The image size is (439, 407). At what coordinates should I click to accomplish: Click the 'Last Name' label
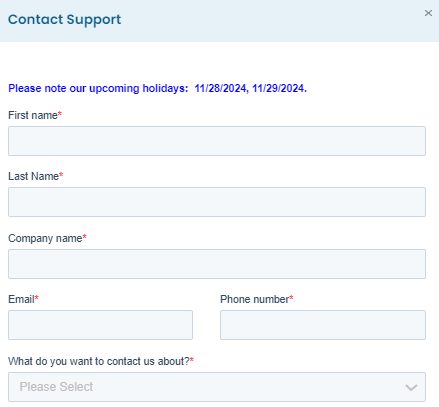pyautogui.click(x=33, y=176)
